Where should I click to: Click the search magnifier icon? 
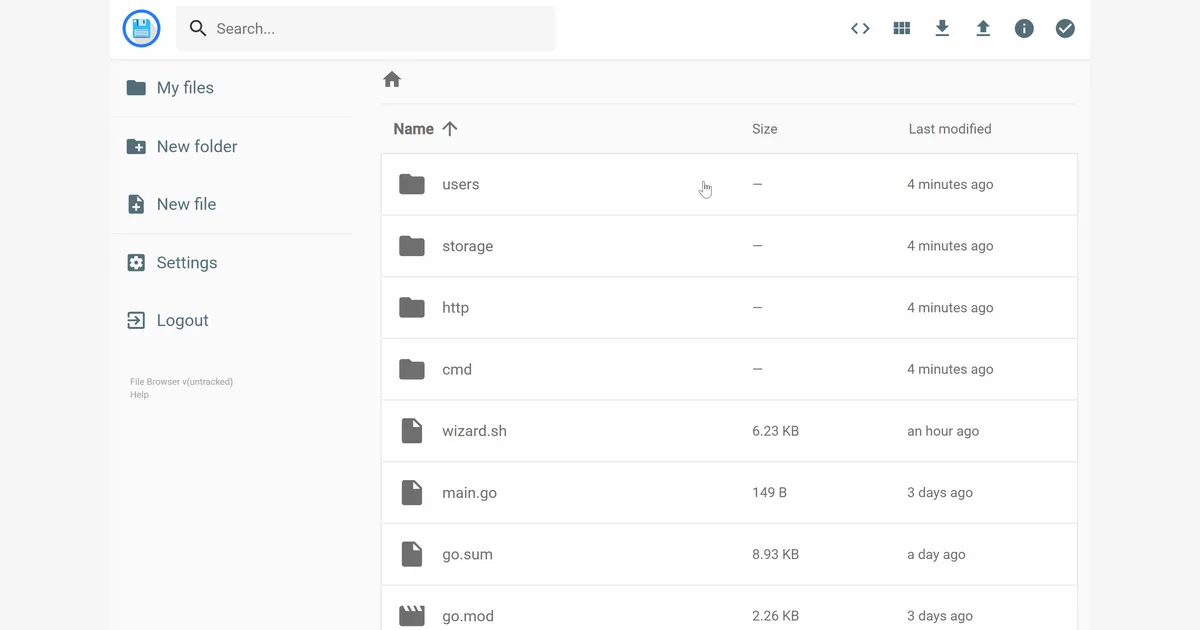click(x=198, y=29)
